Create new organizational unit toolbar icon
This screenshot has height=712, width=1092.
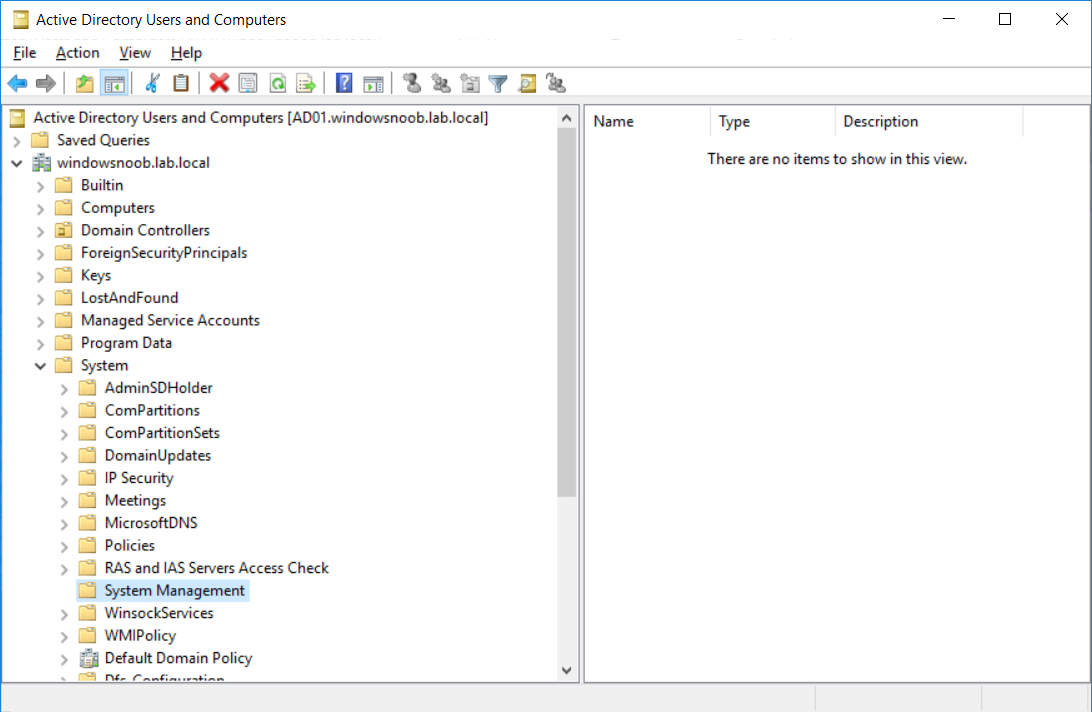click(470, 84)
